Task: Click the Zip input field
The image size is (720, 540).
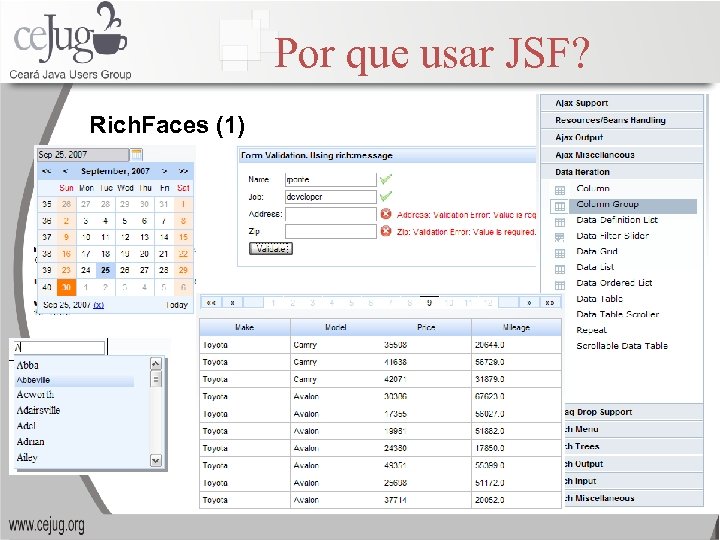Action: pyautogui.click(x=331, y=231)
